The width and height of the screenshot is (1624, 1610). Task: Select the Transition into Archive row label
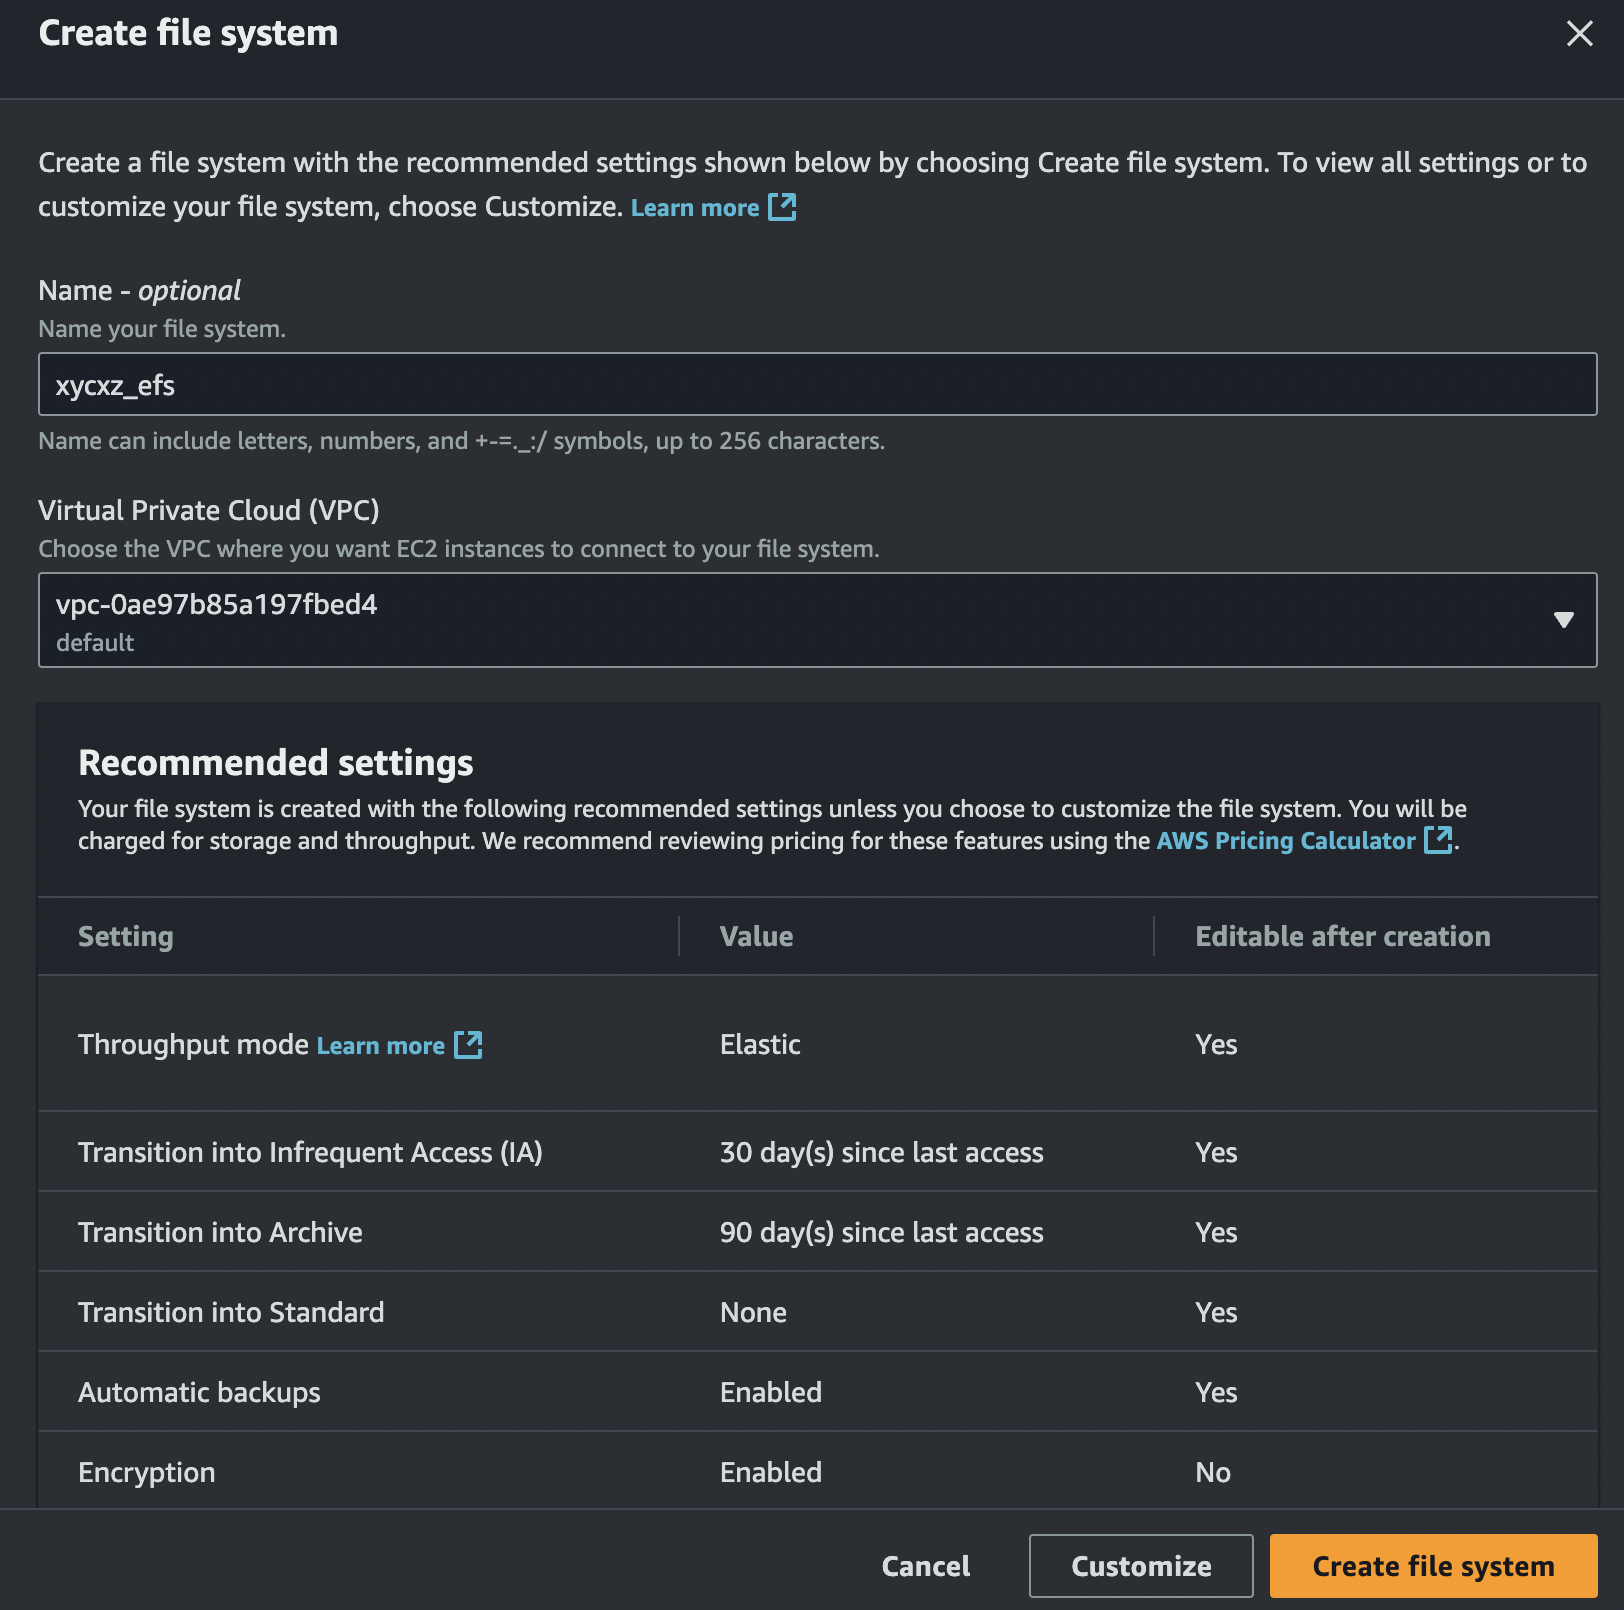click(x=220, y=1232)
